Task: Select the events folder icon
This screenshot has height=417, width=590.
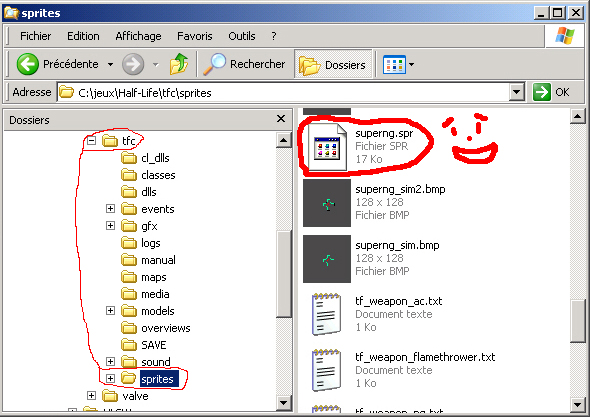Action: (x=129, y=208)
